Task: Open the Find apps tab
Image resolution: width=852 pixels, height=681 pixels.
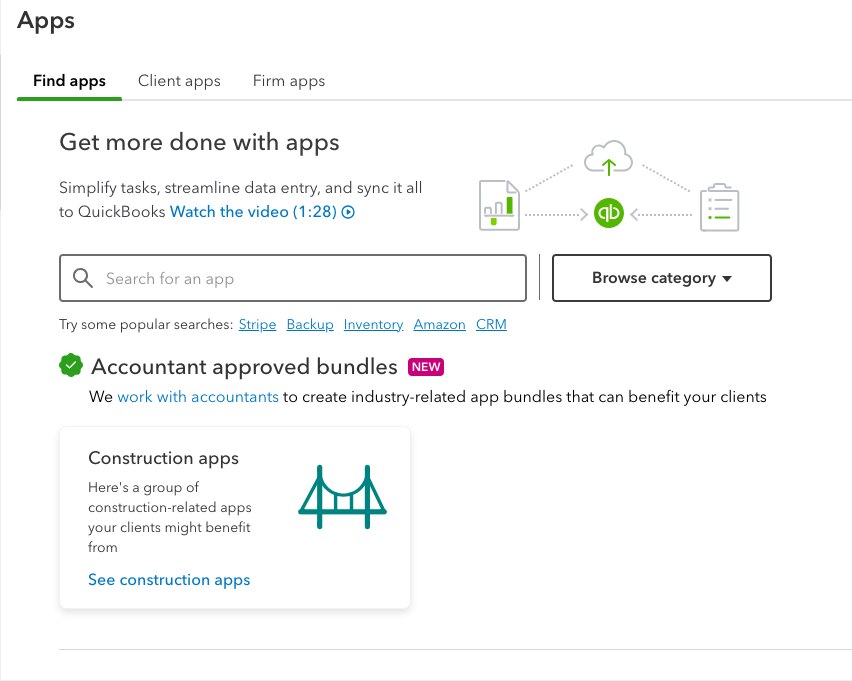Action: [x=70, y=81]
